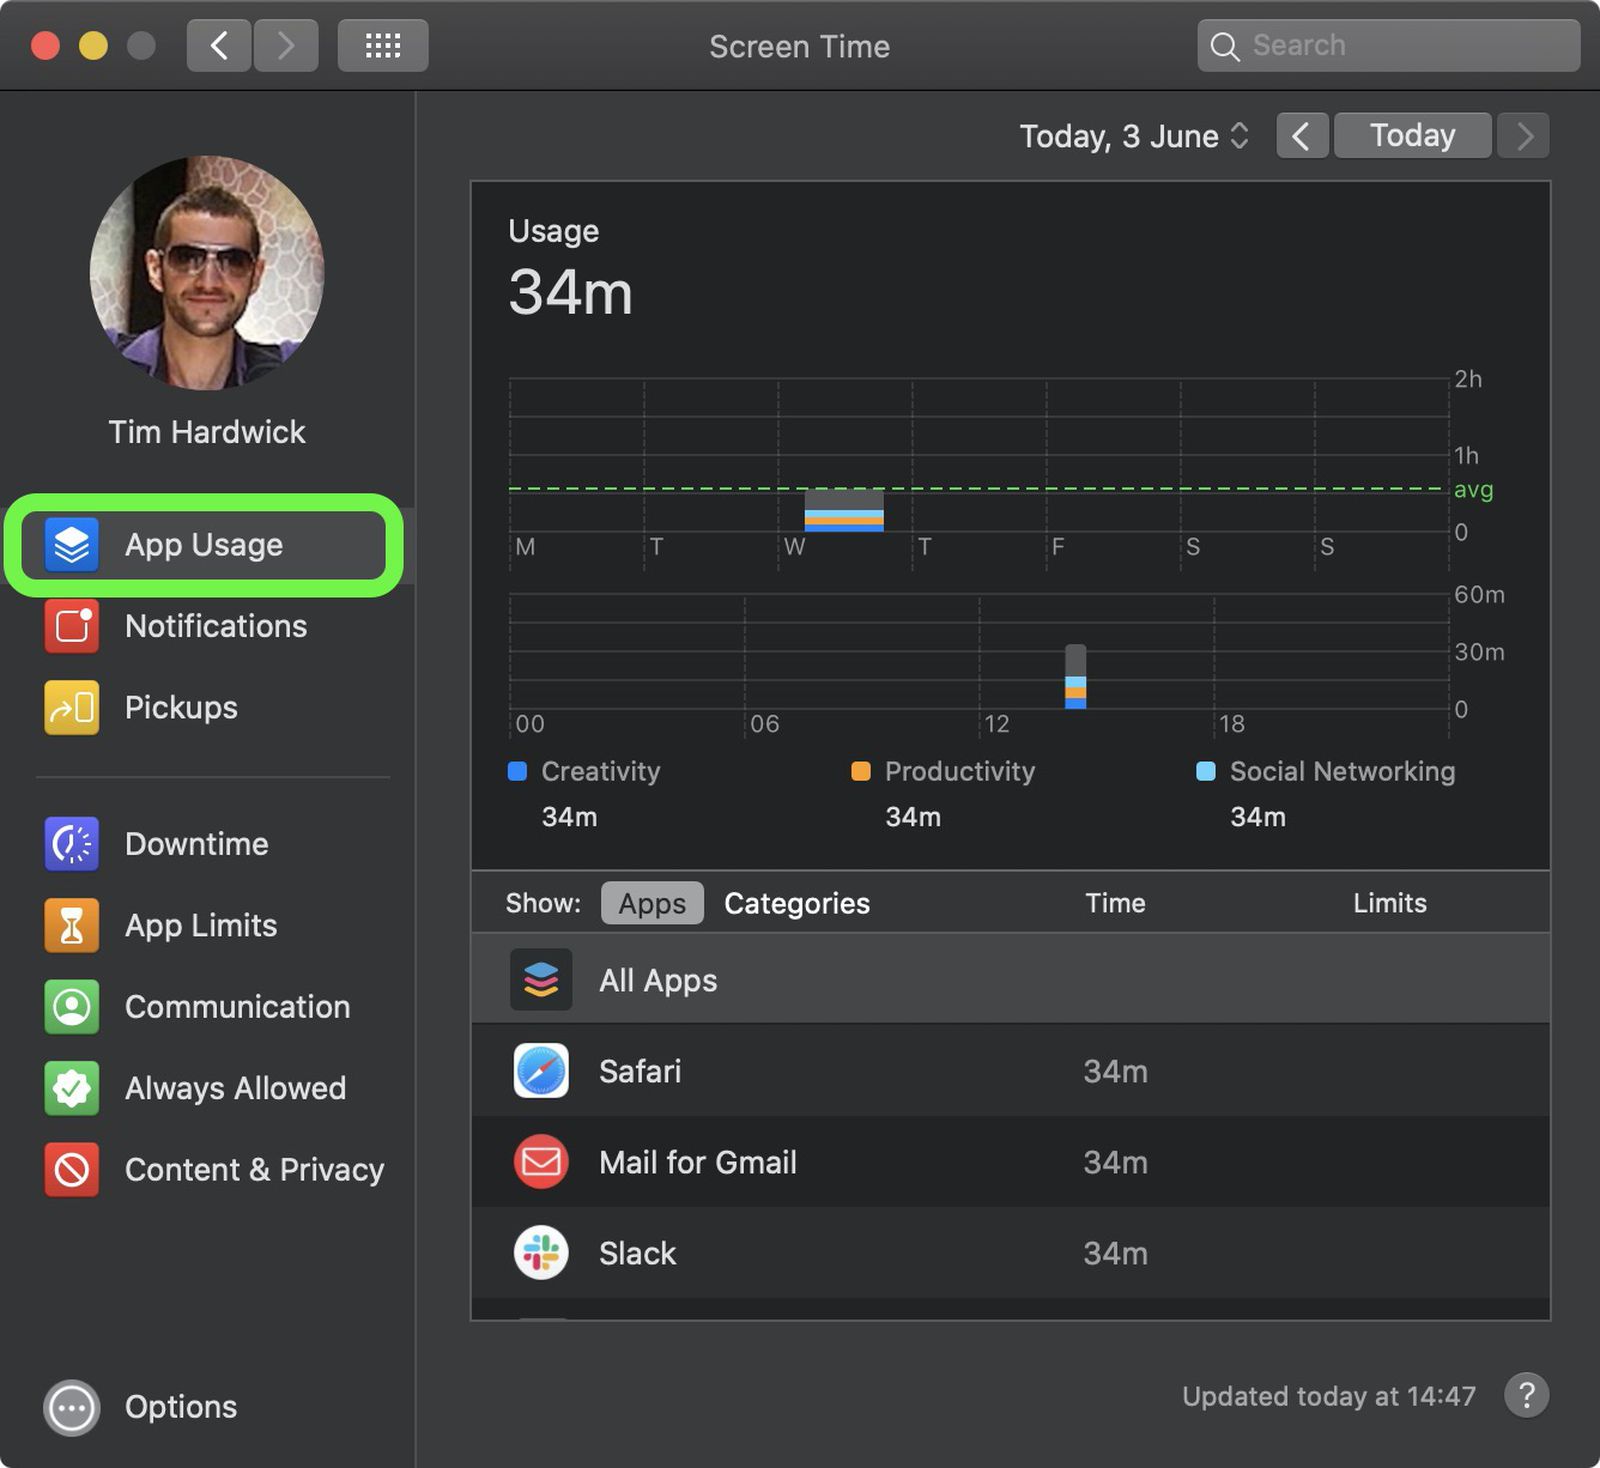This screenshot has height=1468, width=1600.
Task: Select App Usage in the sidebar
Action: (x=203, y=545)
